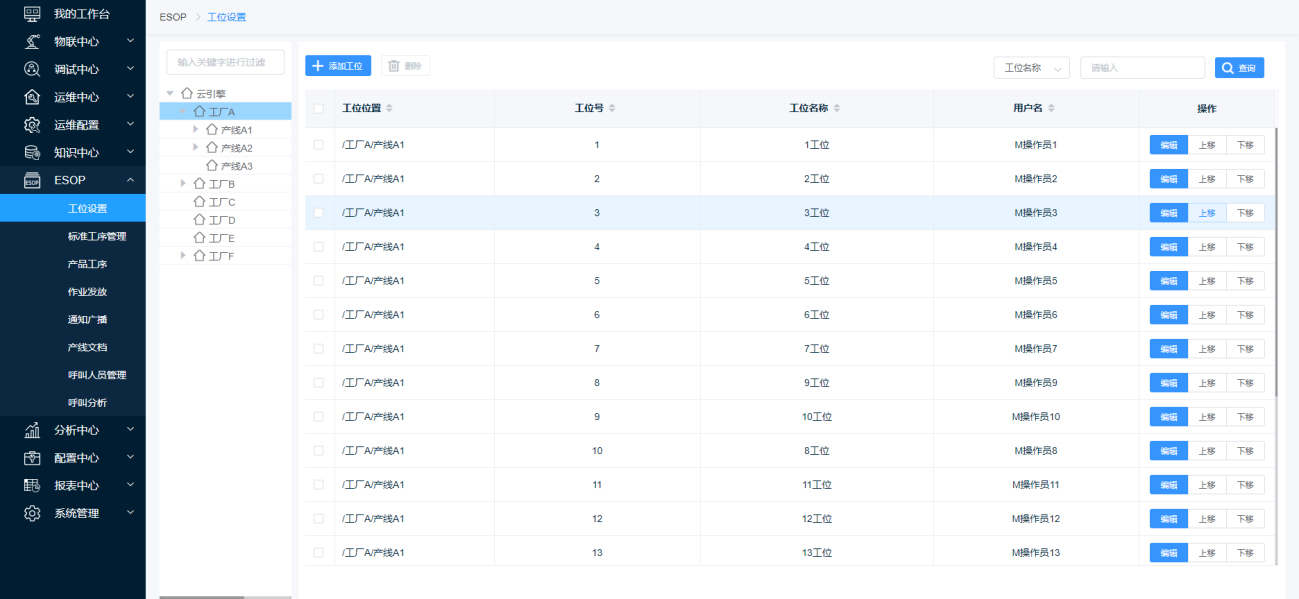Check the row checkbox for 5工位
This screenshot has height=599, width=1299.
[319, 281]
